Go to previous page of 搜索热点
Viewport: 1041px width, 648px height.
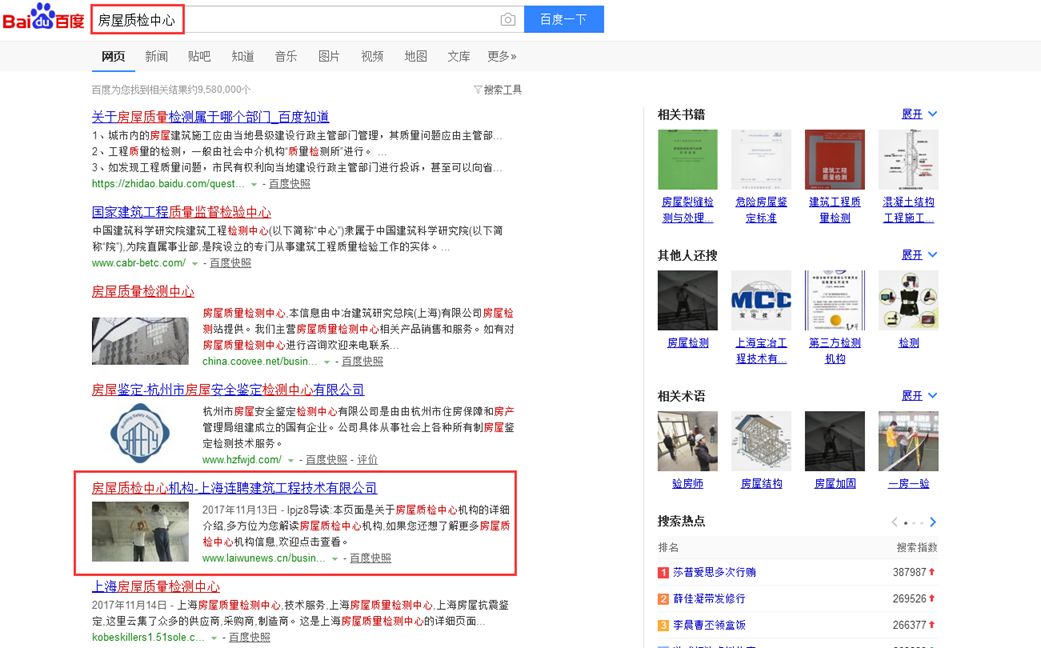(x=894, y=522)
